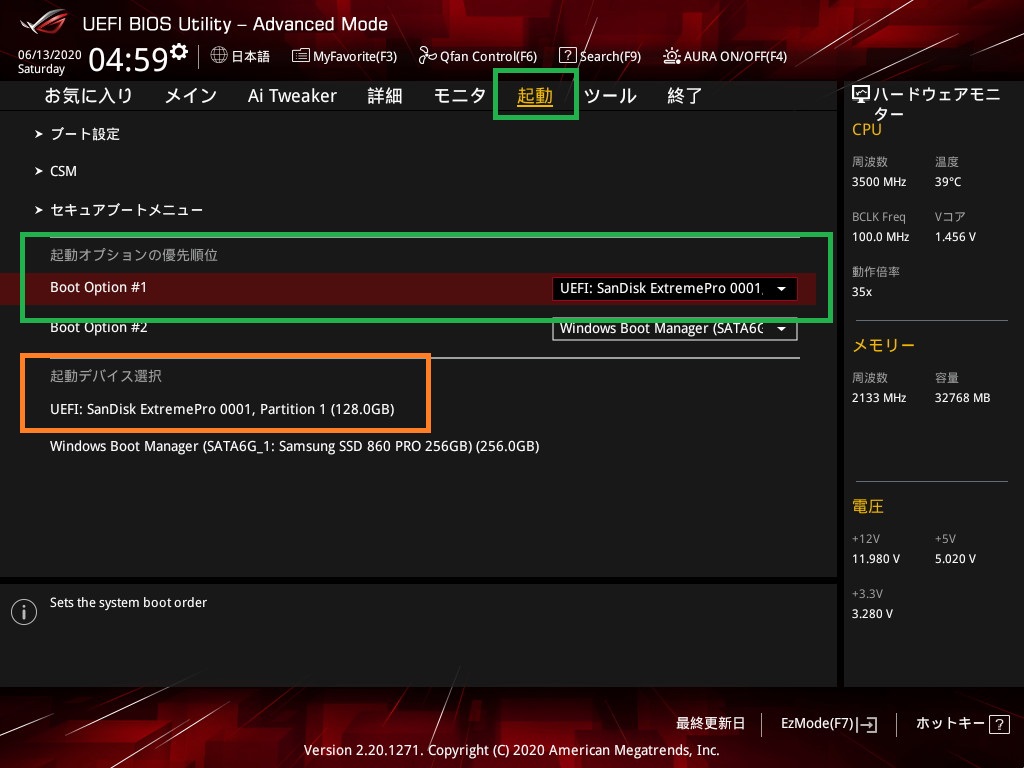1024x768 pixels.
Task: Click the 5.020 V reading
Action: click(955, 559)
